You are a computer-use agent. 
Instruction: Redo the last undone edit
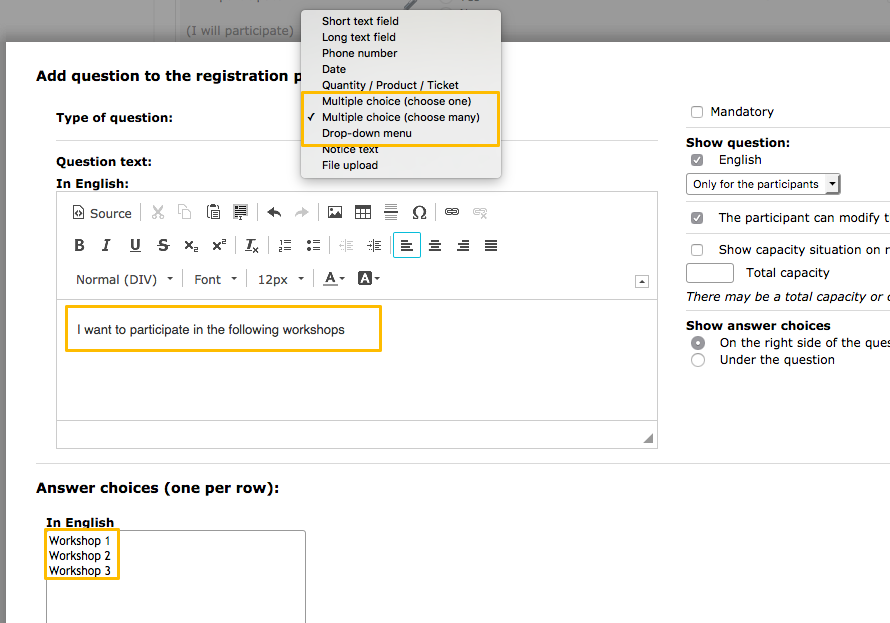(301, 213)
